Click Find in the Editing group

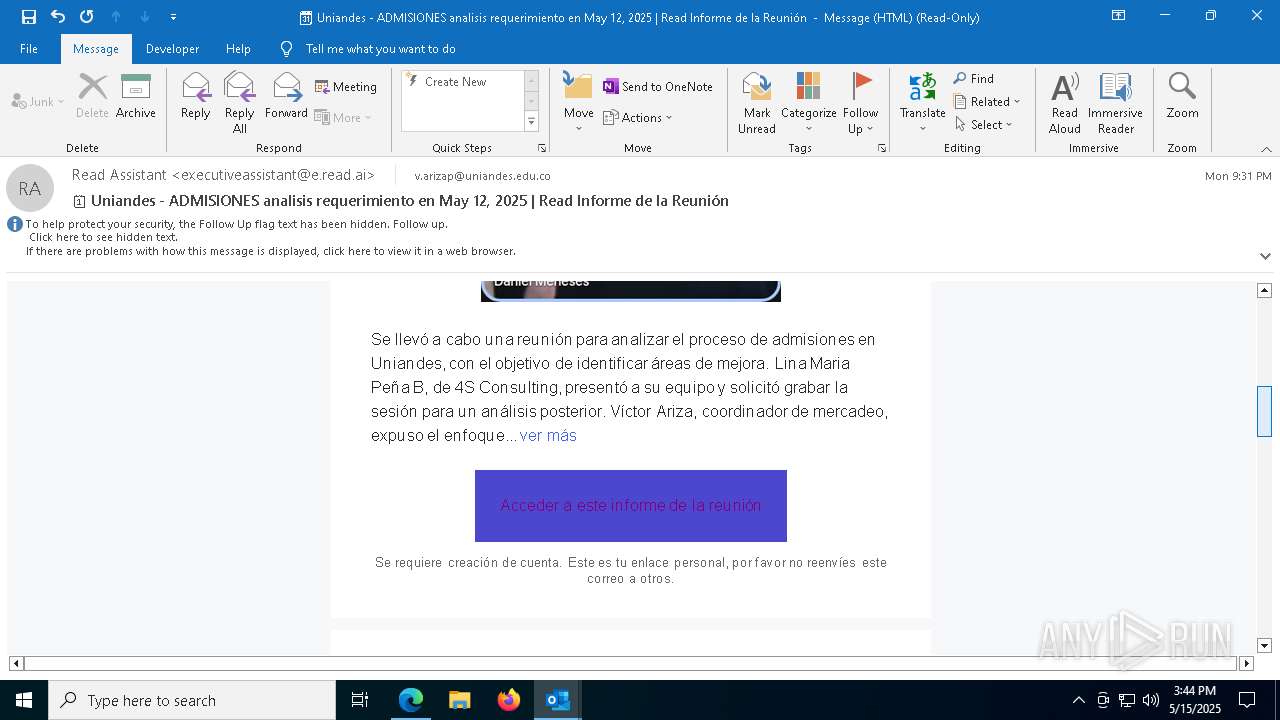[x=974, y=78]
